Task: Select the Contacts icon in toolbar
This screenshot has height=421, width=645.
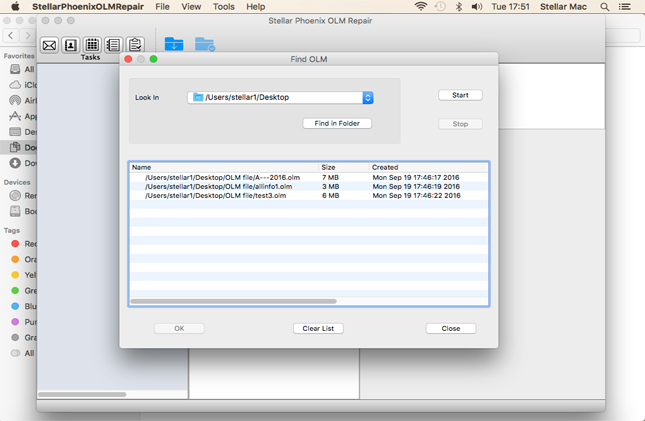Action: 70,45
